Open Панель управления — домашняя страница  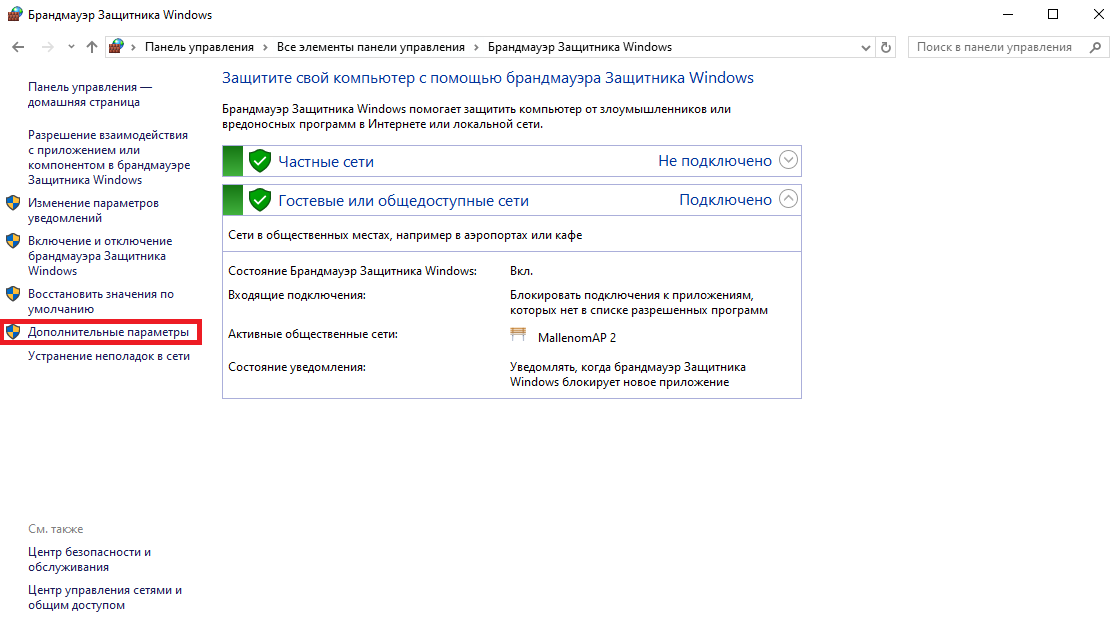pyautogui.click(x=90, y=94)
